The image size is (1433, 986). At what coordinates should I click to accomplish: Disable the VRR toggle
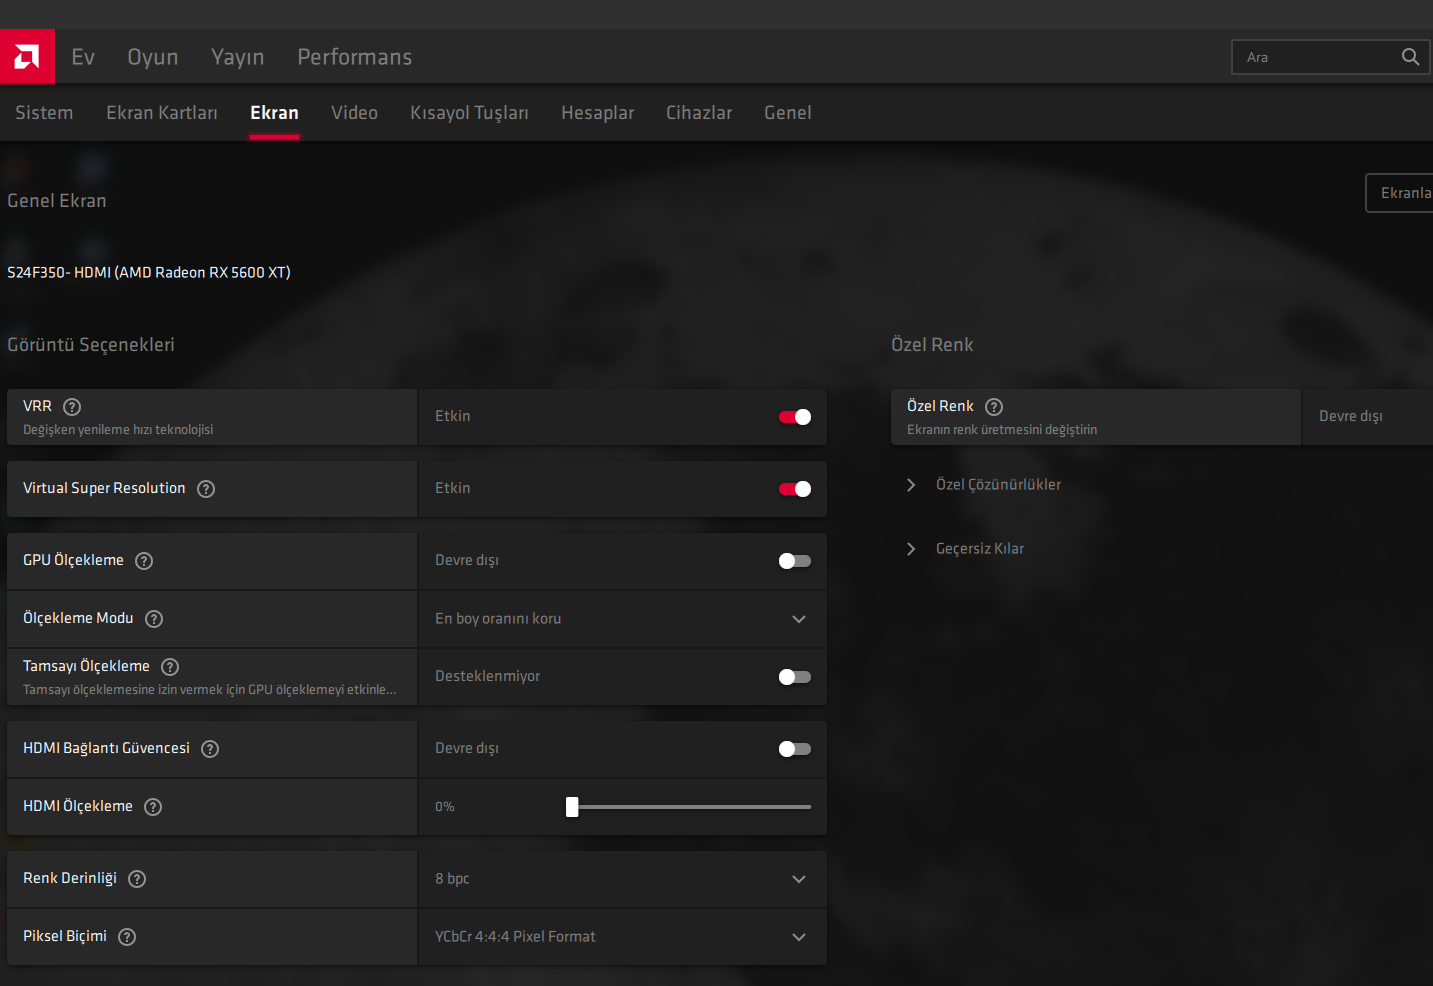[795, 417]
